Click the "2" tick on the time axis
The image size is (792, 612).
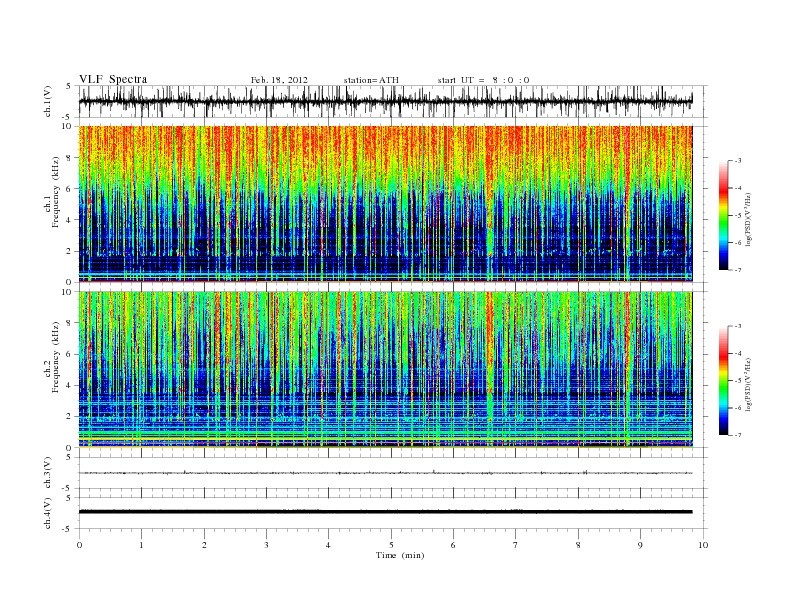tap(204, 545)
